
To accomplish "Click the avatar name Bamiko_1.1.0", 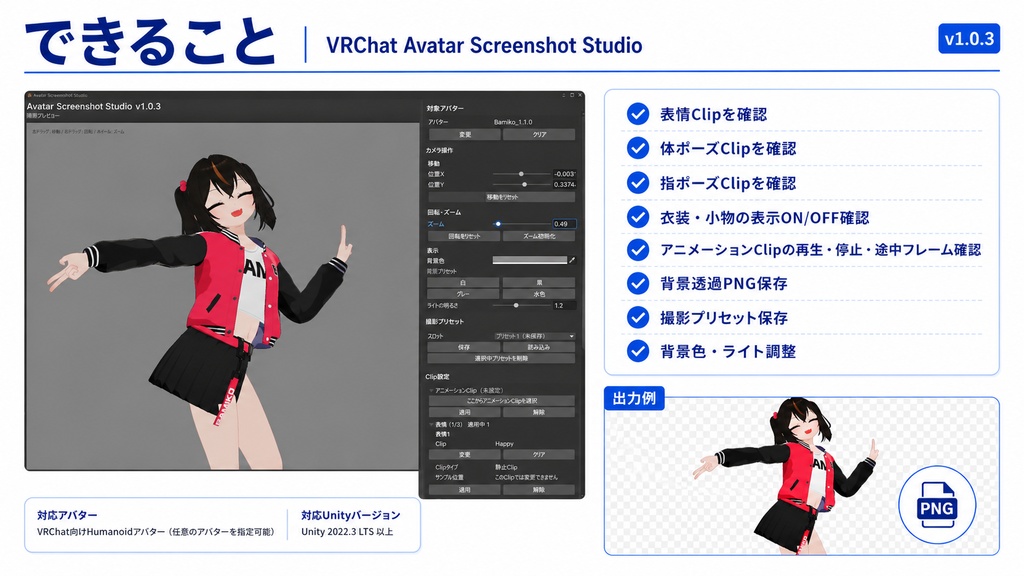I will click(x=513, y=122).
